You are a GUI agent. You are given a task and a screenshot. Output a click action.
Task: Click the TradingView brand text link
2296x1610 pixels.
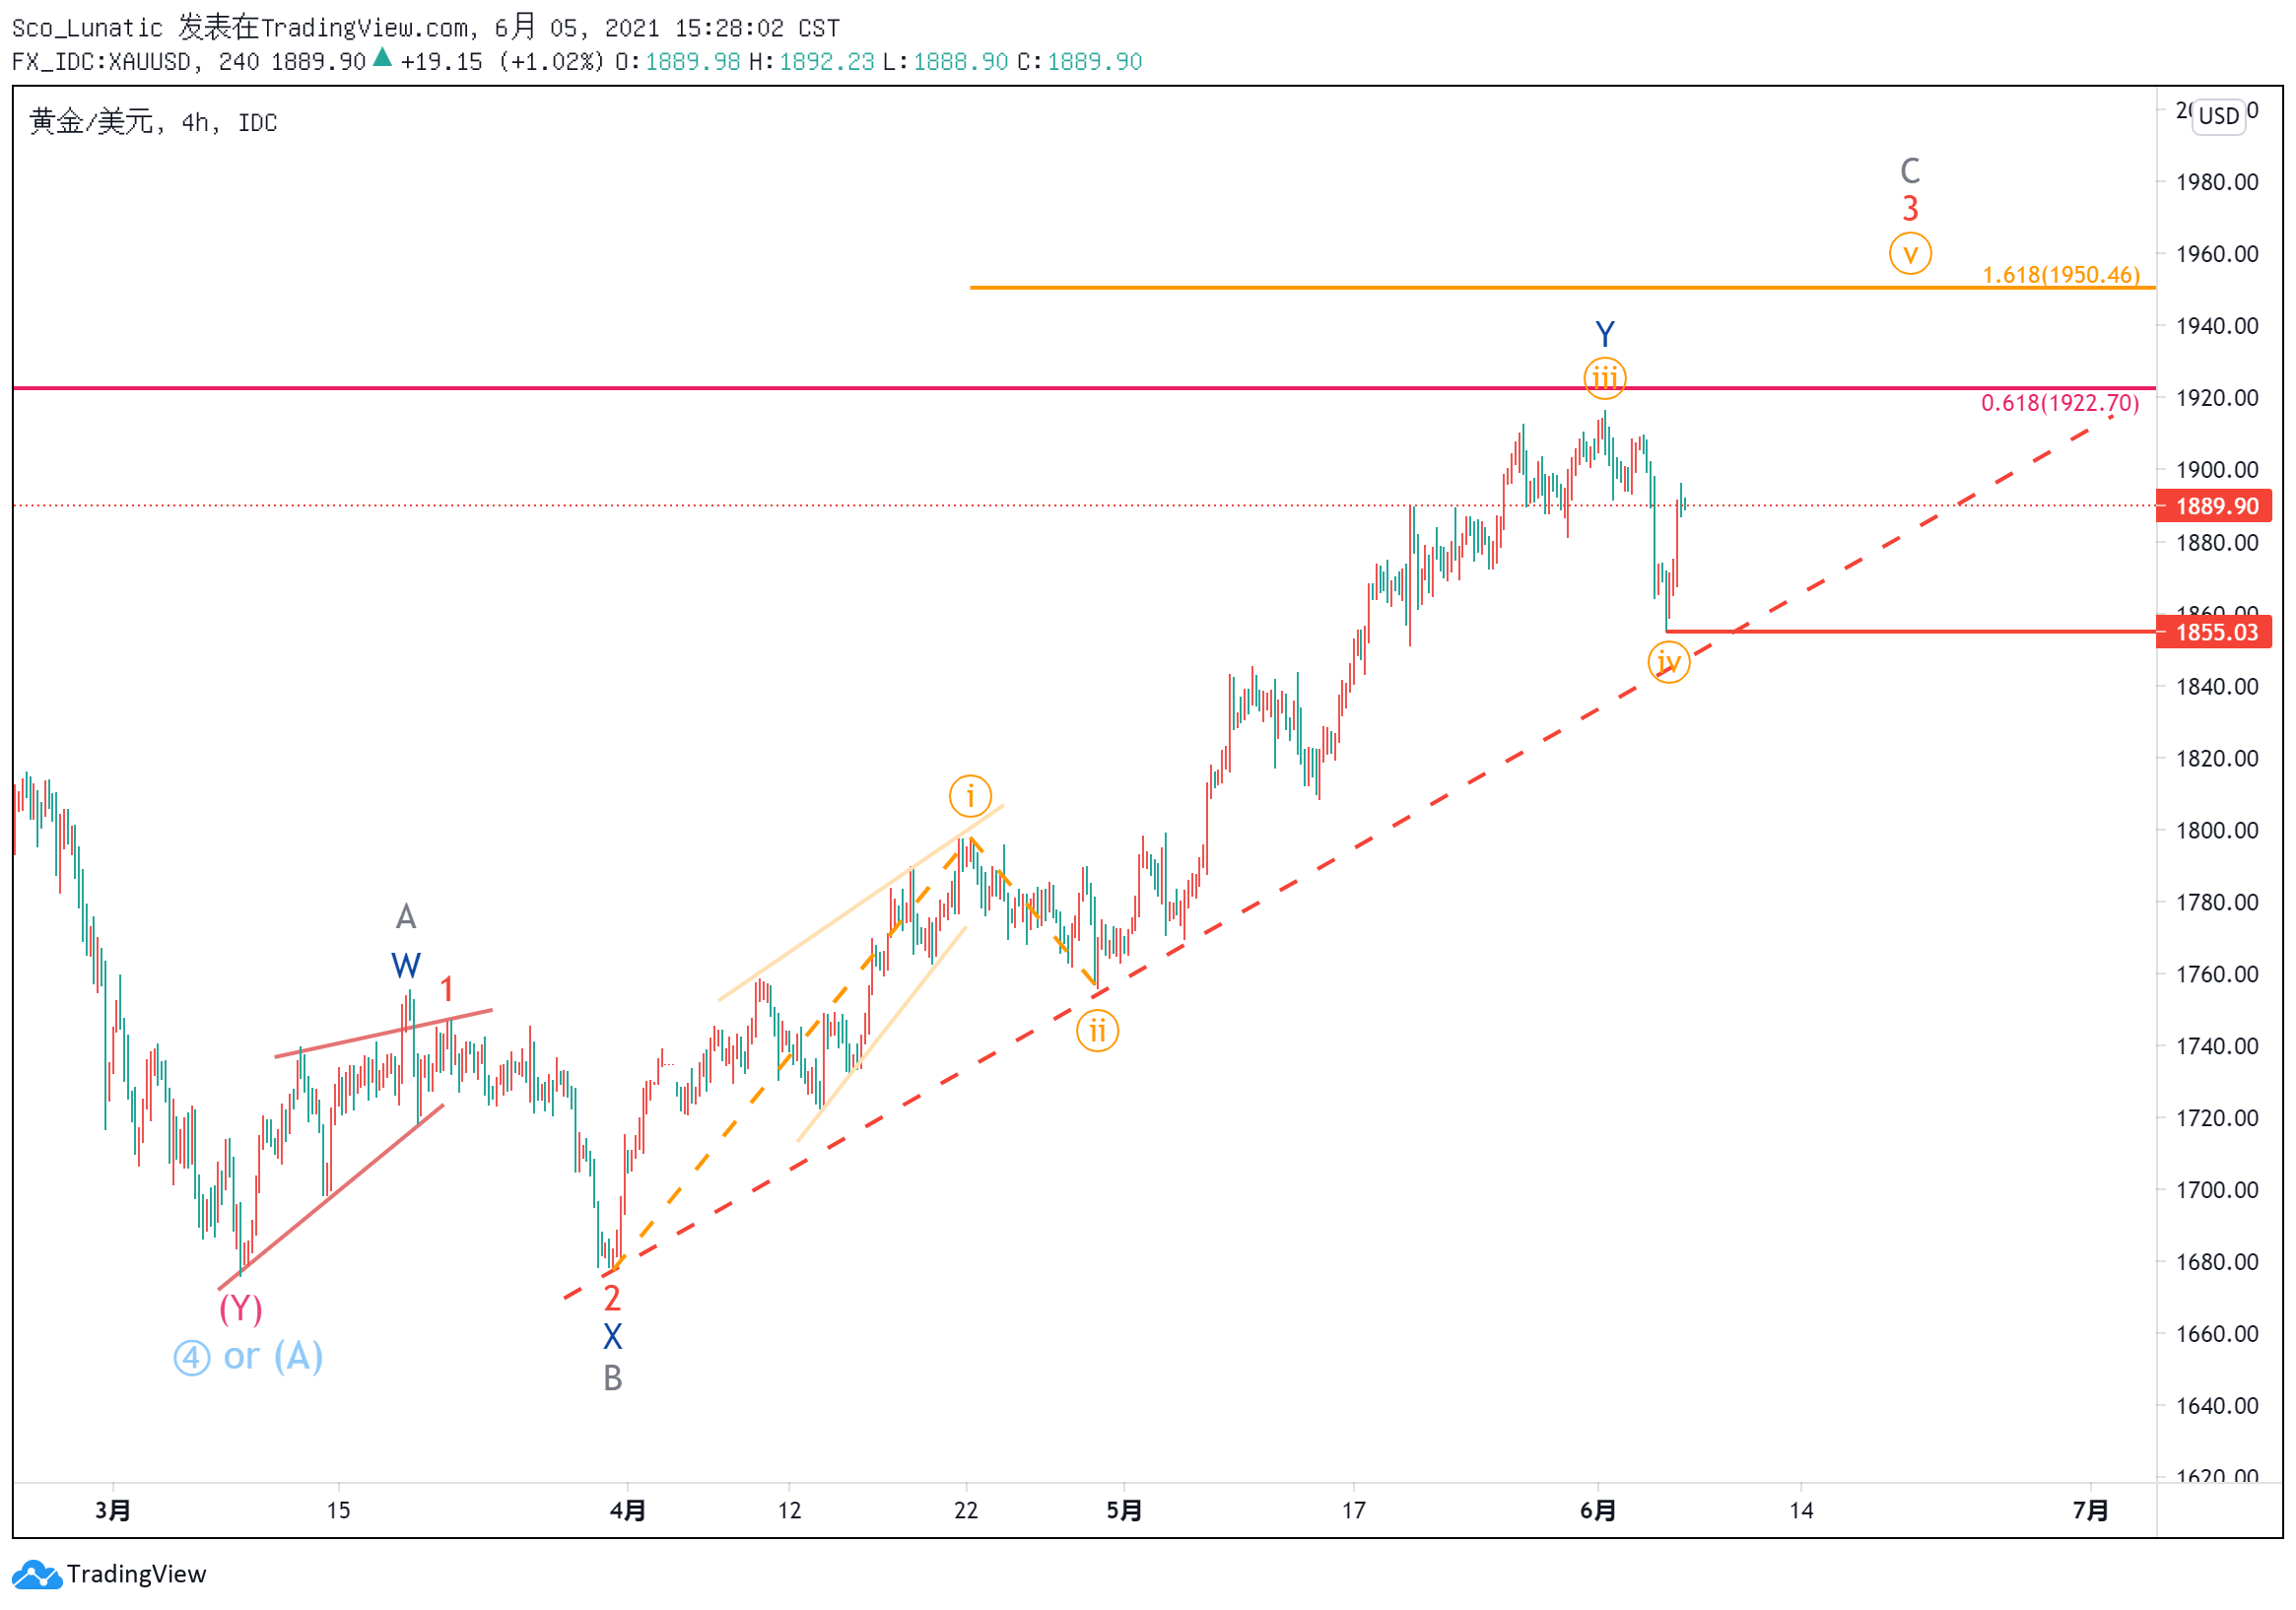(x=136, y=1575)
